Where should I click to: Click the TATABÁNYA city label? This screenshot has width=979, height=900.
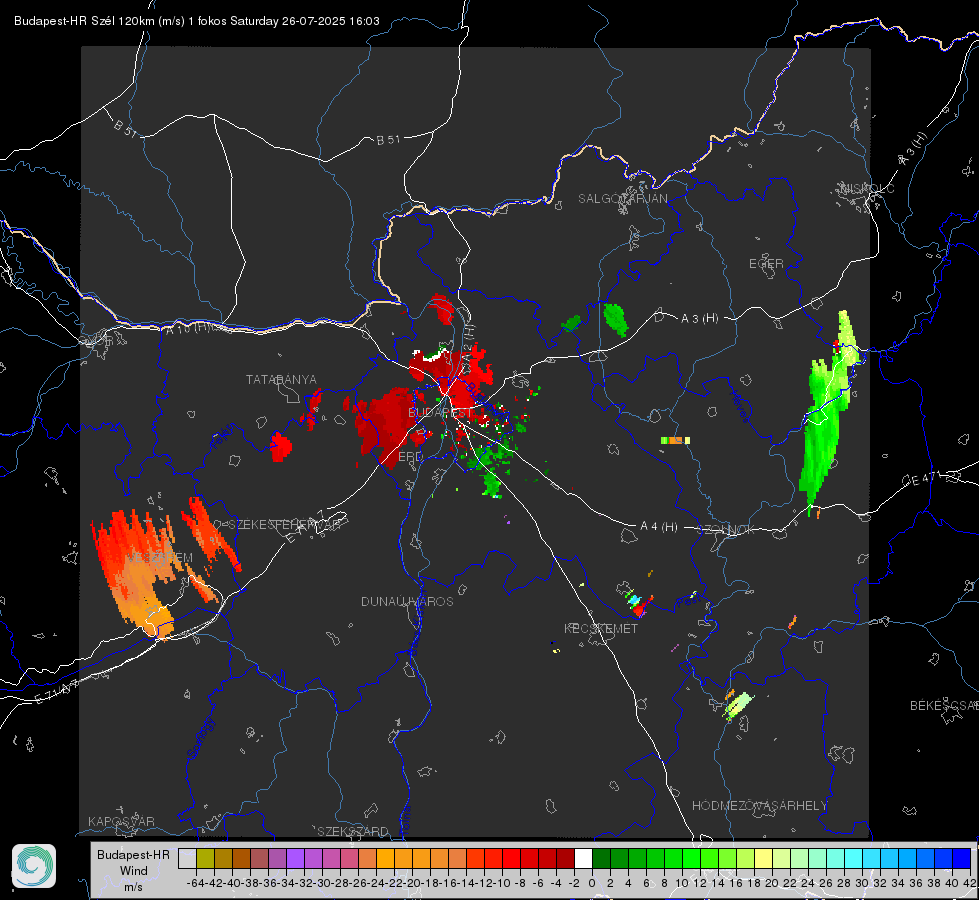coord(281,379)
